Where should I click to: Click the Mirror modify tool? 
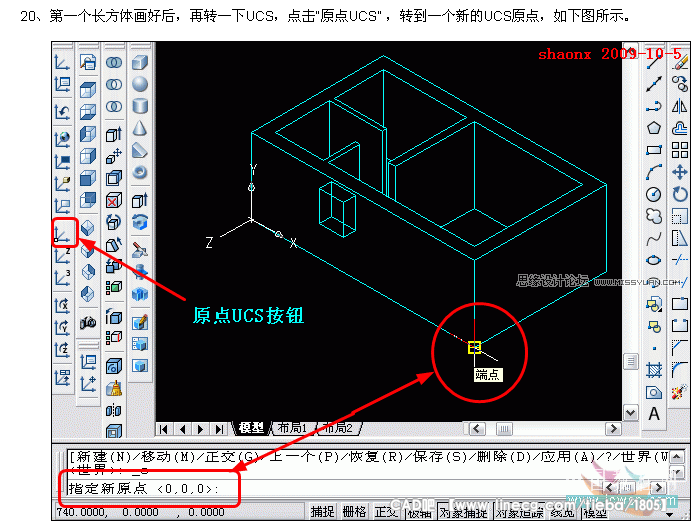coord(680,107)
